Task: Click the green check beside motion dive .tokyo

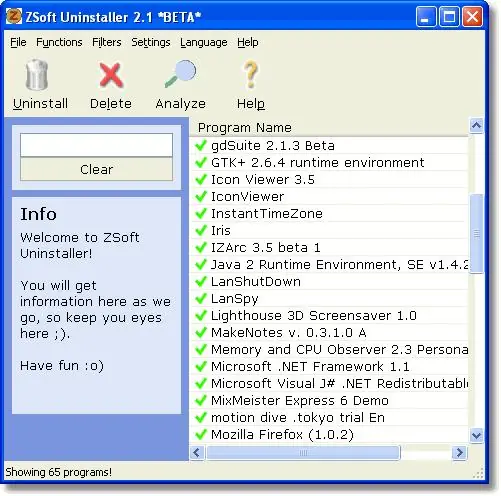Action: click(x=201, y=418)
